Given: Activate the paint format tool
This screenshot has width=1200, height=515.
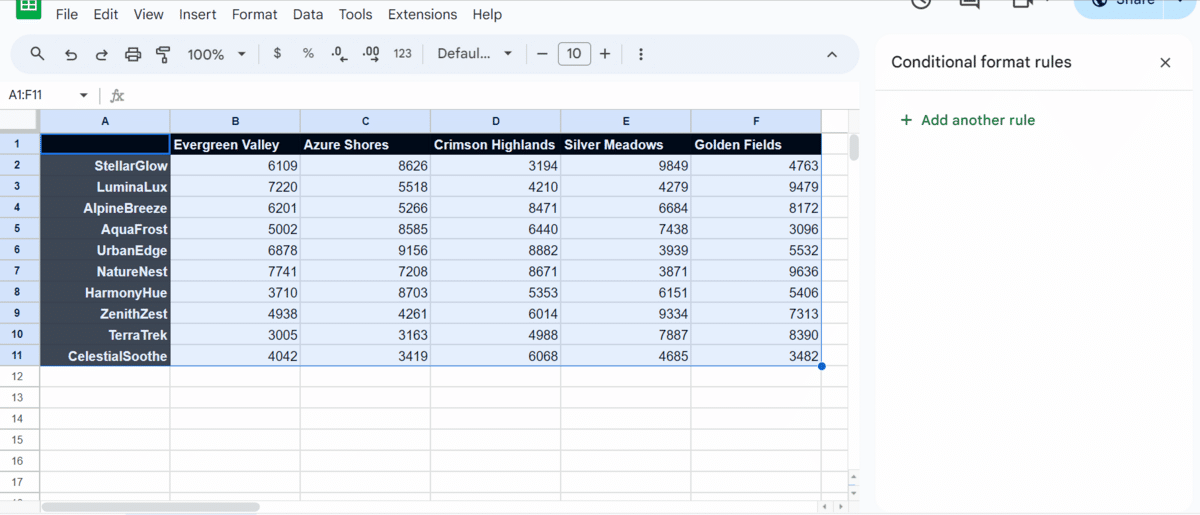Looking at the screenshot, I should pos(163,54).
